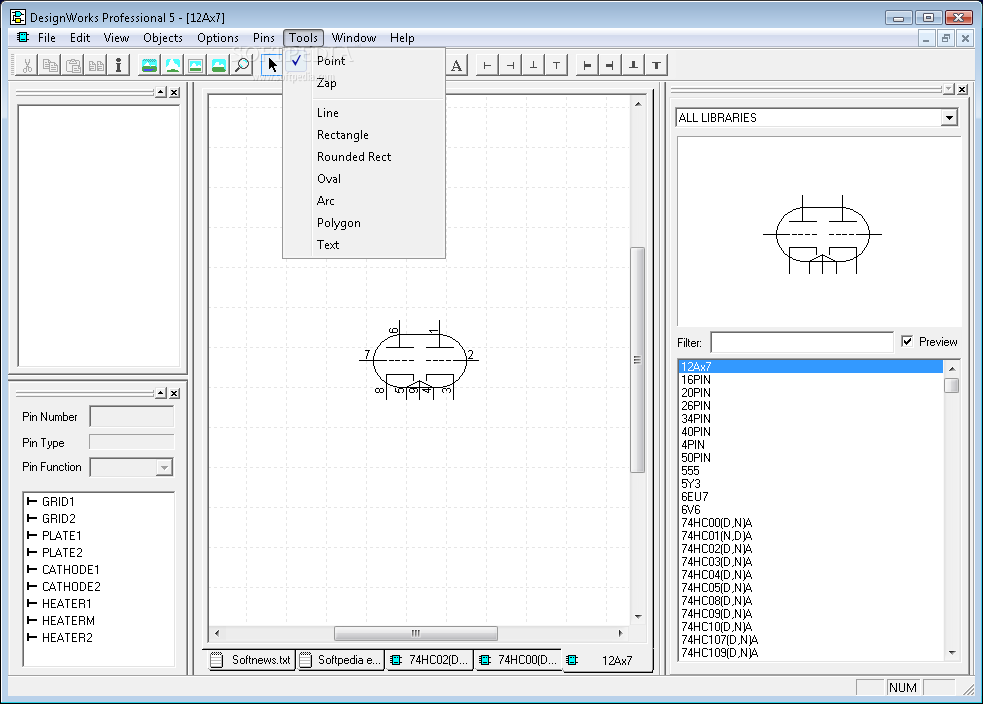Screen dimensions: 983x704
Task: Click the Copy toolbar icon
Action: pyautogui.click(x=51, y=65)
